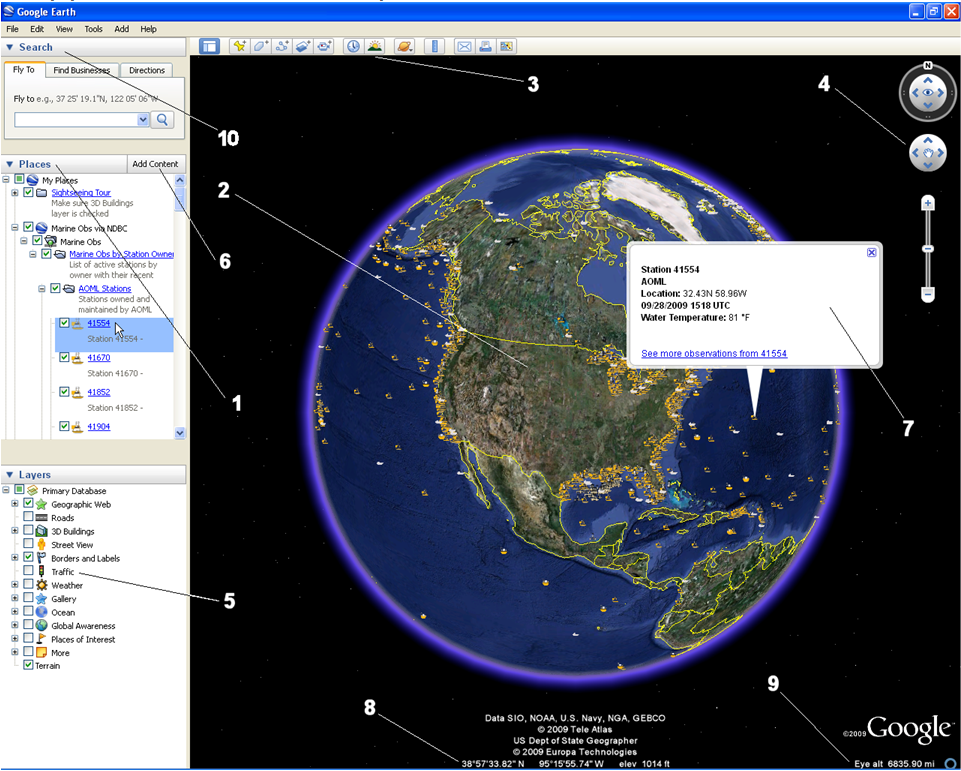The width and height of the screenshot is (961, 771).
Task: Collapse the Places panel header triangle
Action: (x=10, y=164)
